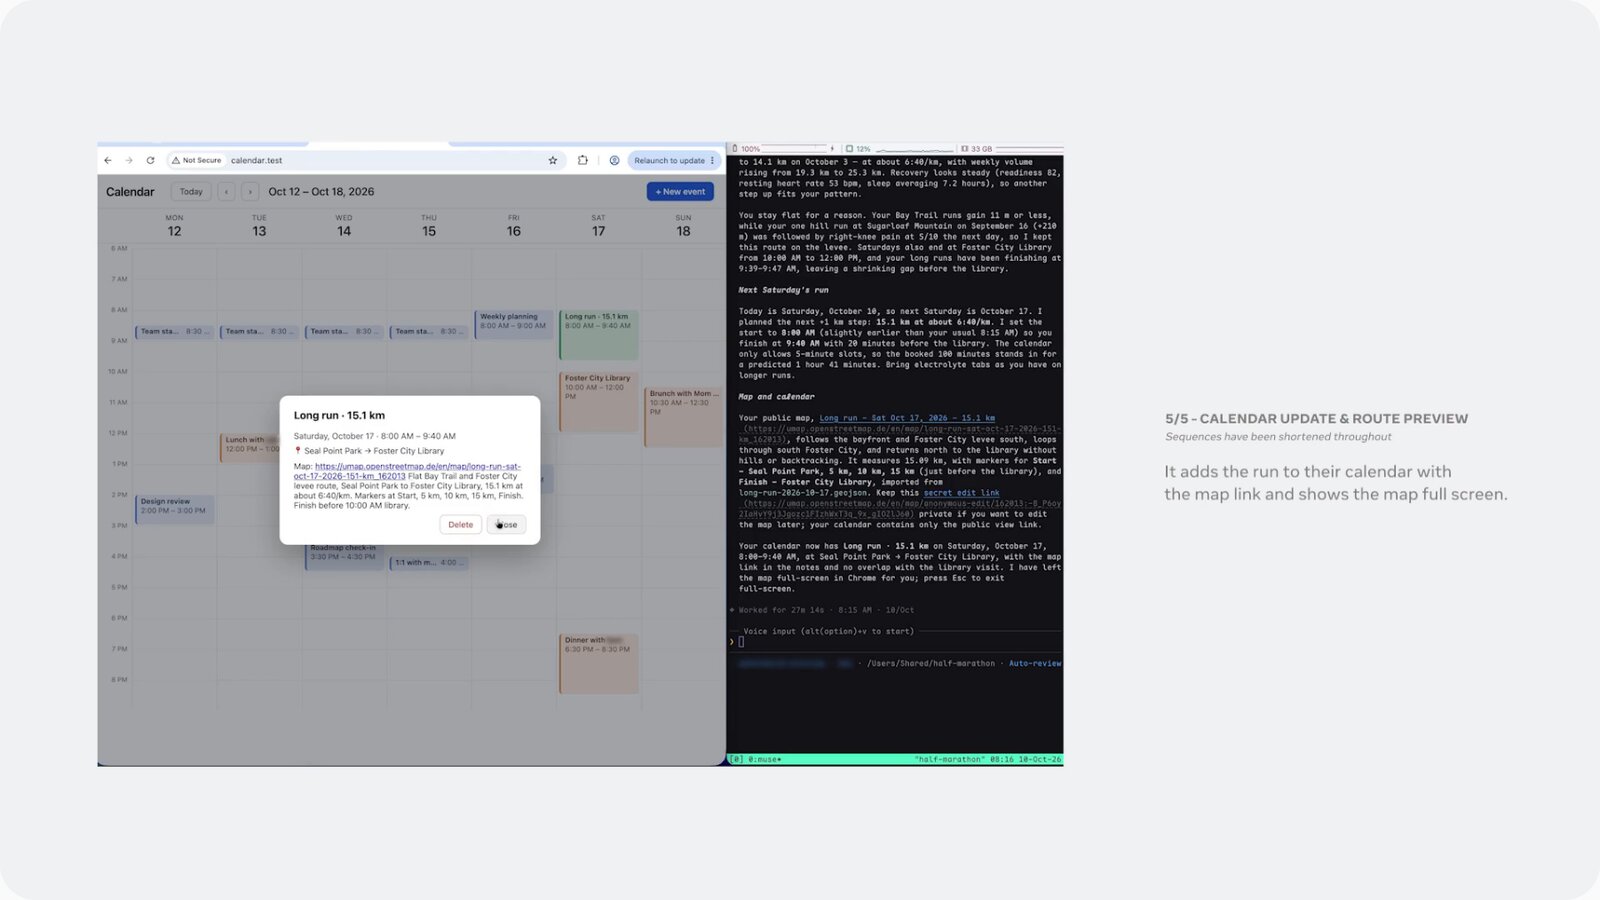Click the Relaunch to update button

[674, 160]
